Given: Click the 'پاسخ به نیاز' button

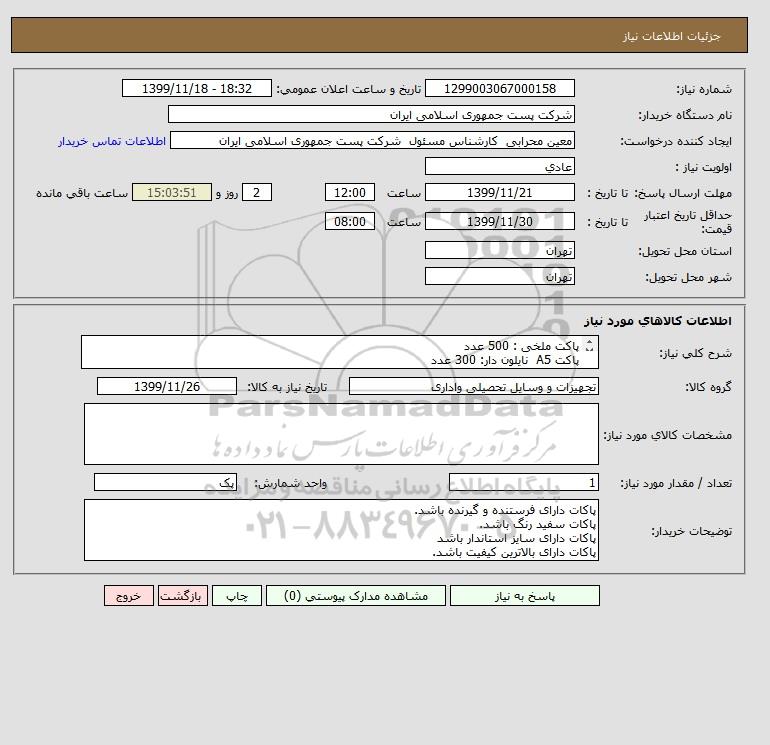Looking at the screenshot, I should point(524,595).
